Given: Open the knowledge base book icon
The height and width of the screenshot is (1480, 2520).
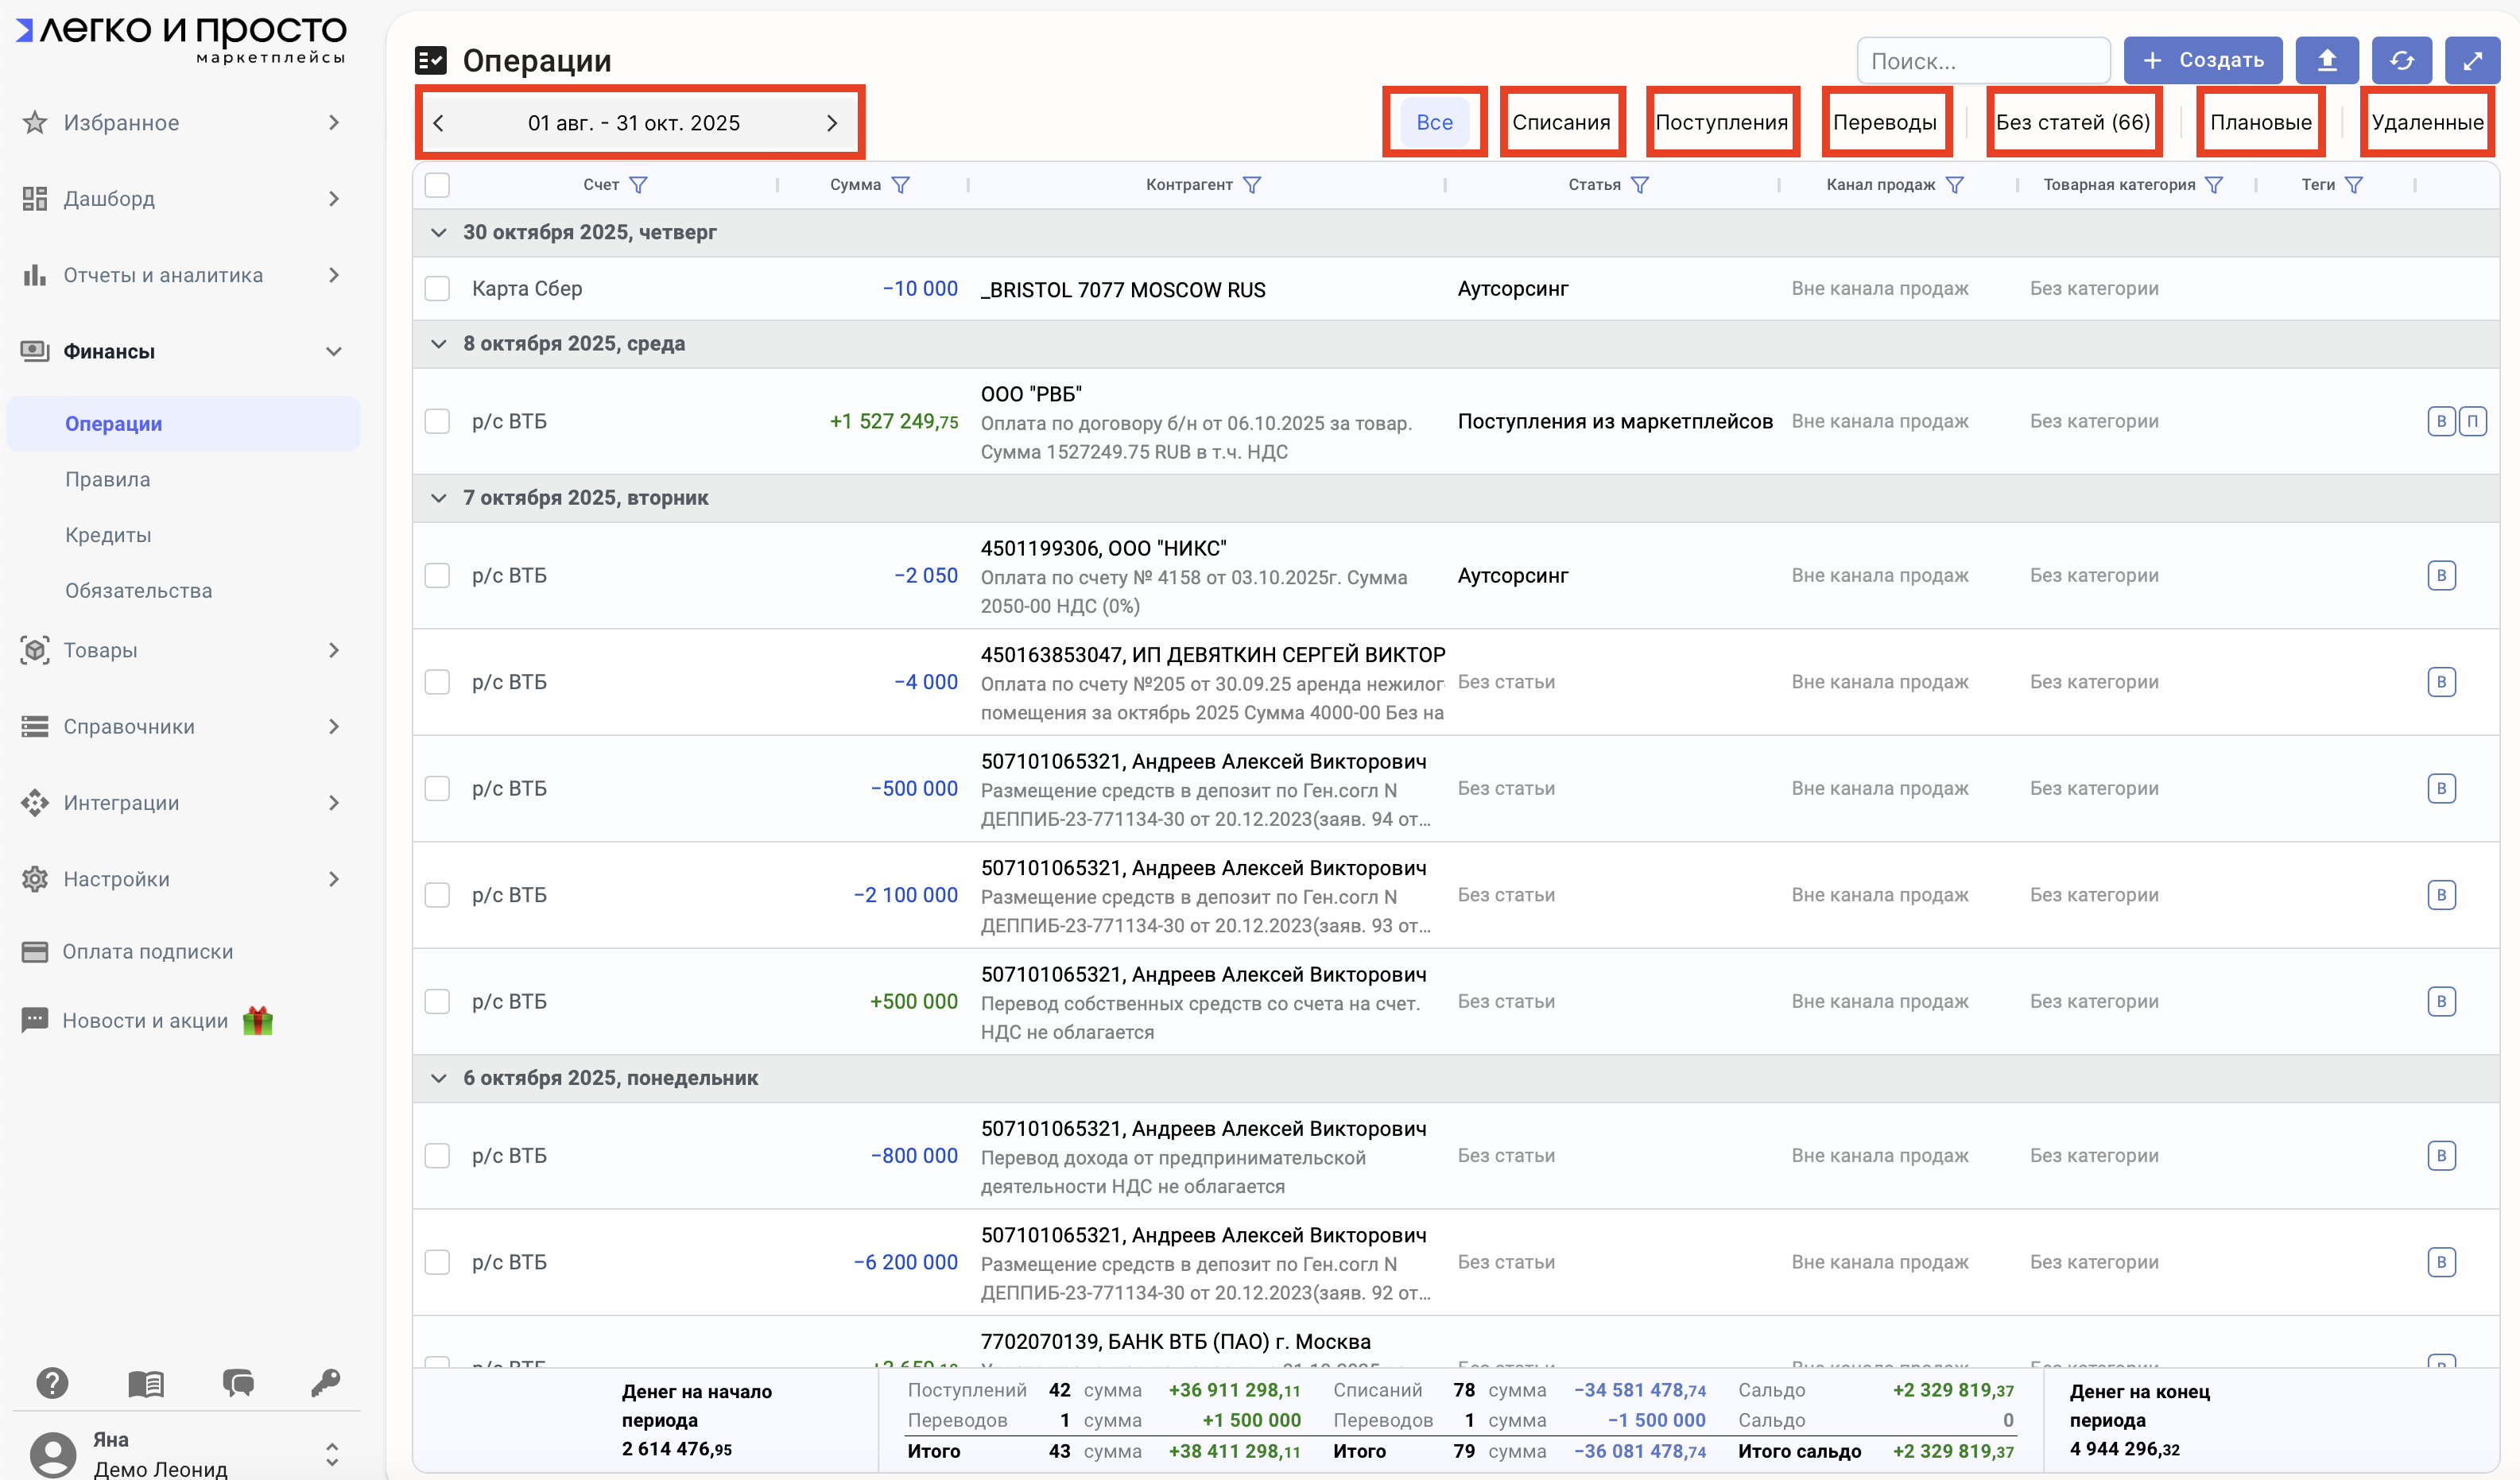Looking at the screenshot, I should pyautogui.click(x=146, y=1383).
